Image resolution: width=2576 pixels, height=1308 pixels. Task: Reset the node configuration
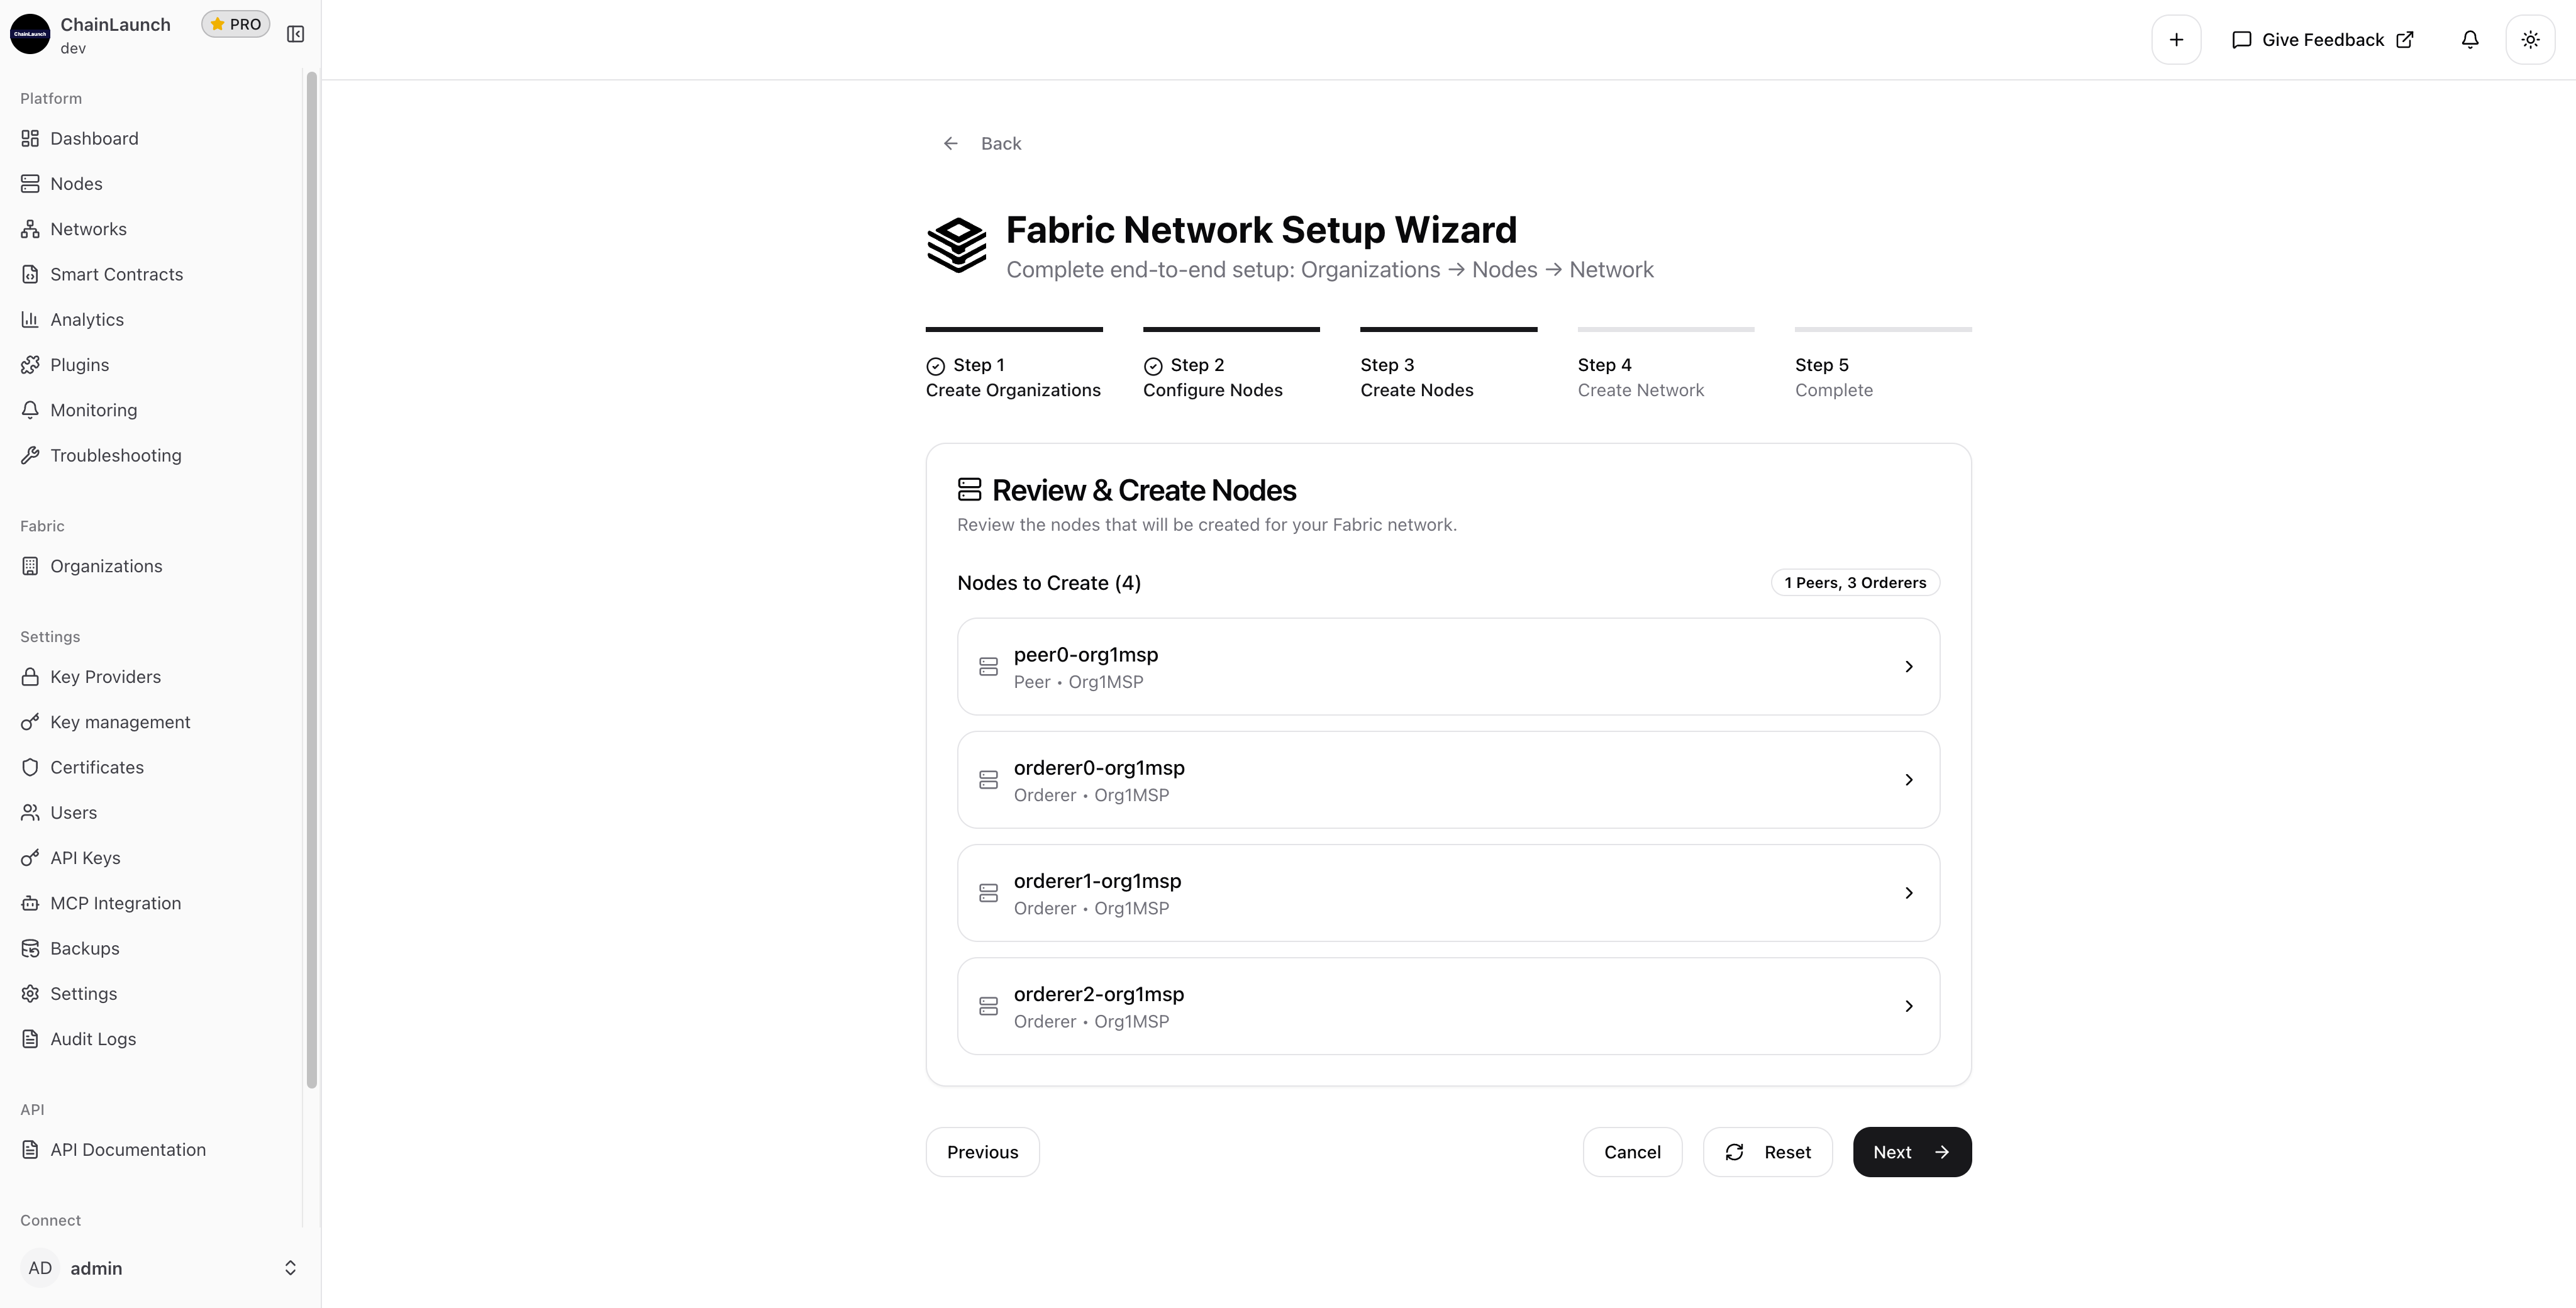click(x=1767, y=1151)
